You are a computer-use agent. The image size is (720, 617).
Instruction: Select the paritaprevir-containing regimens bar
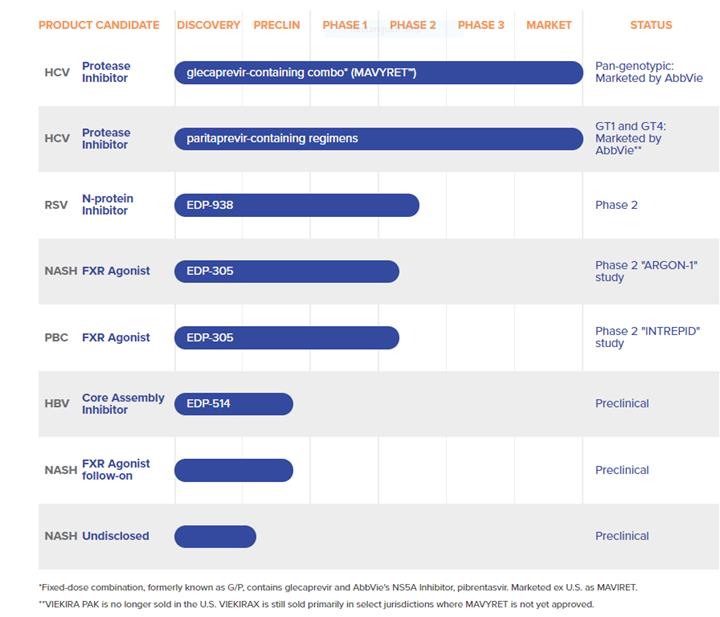click(378, 139)
